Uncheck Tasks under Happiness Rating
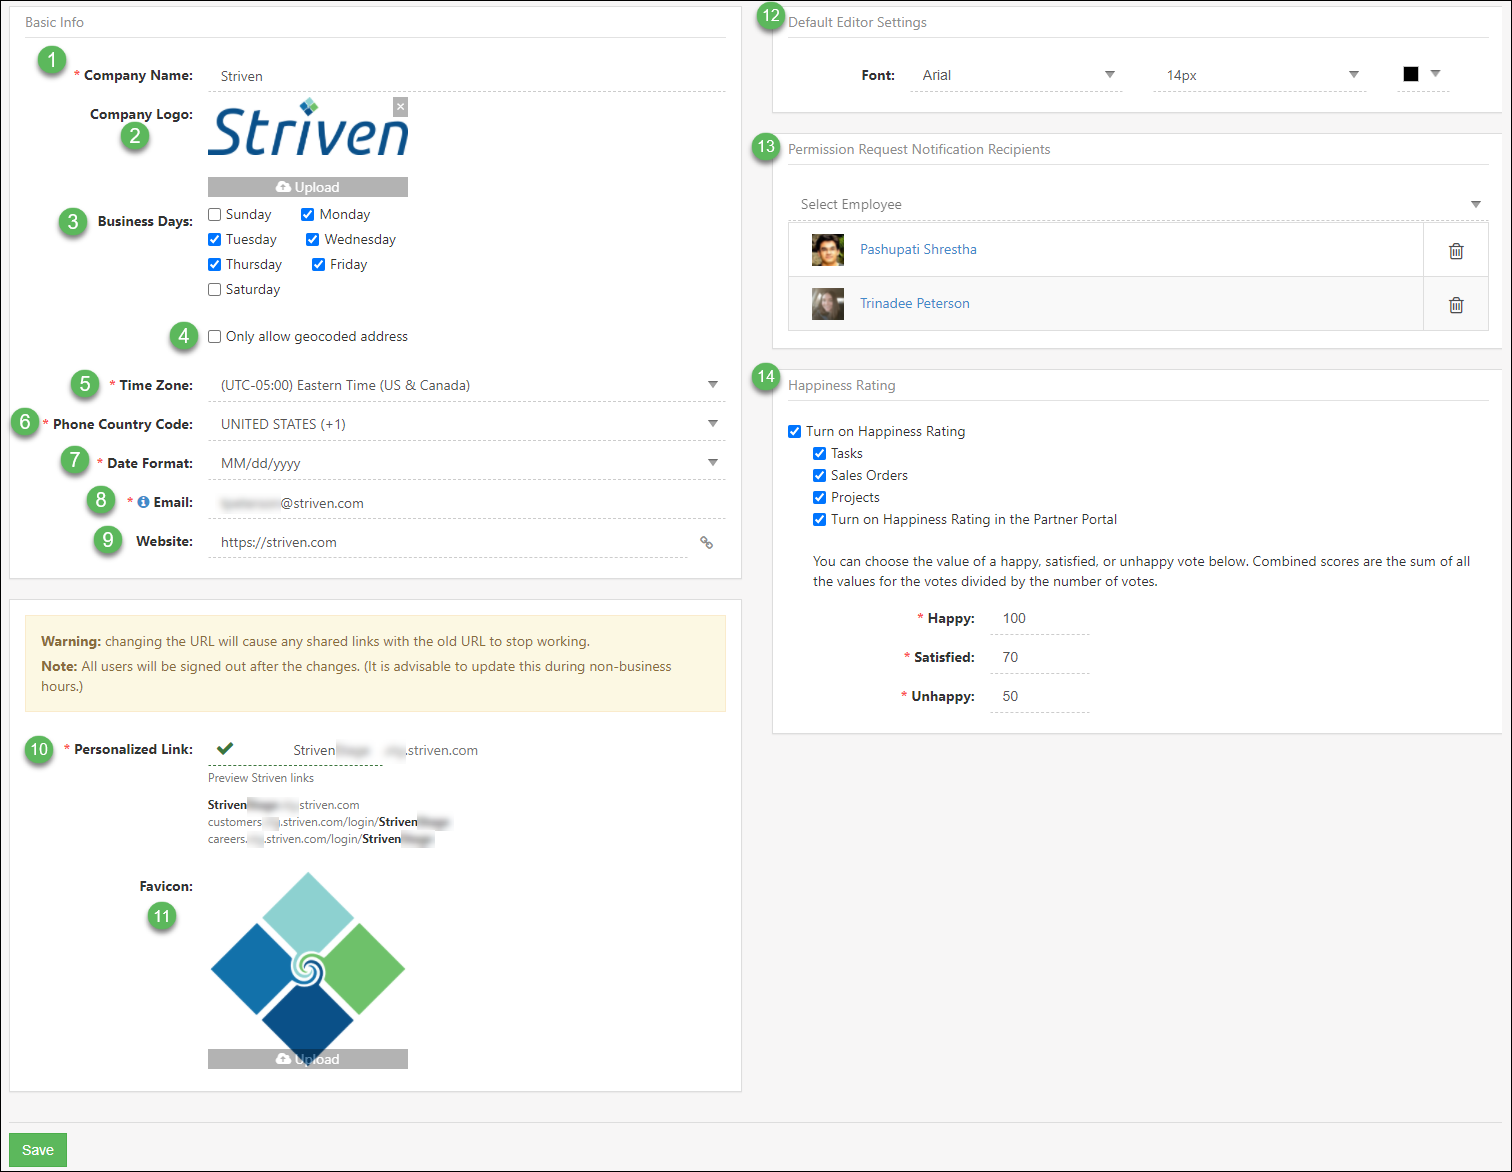This screenshot has height=1172, width=1512. (819, 453)
